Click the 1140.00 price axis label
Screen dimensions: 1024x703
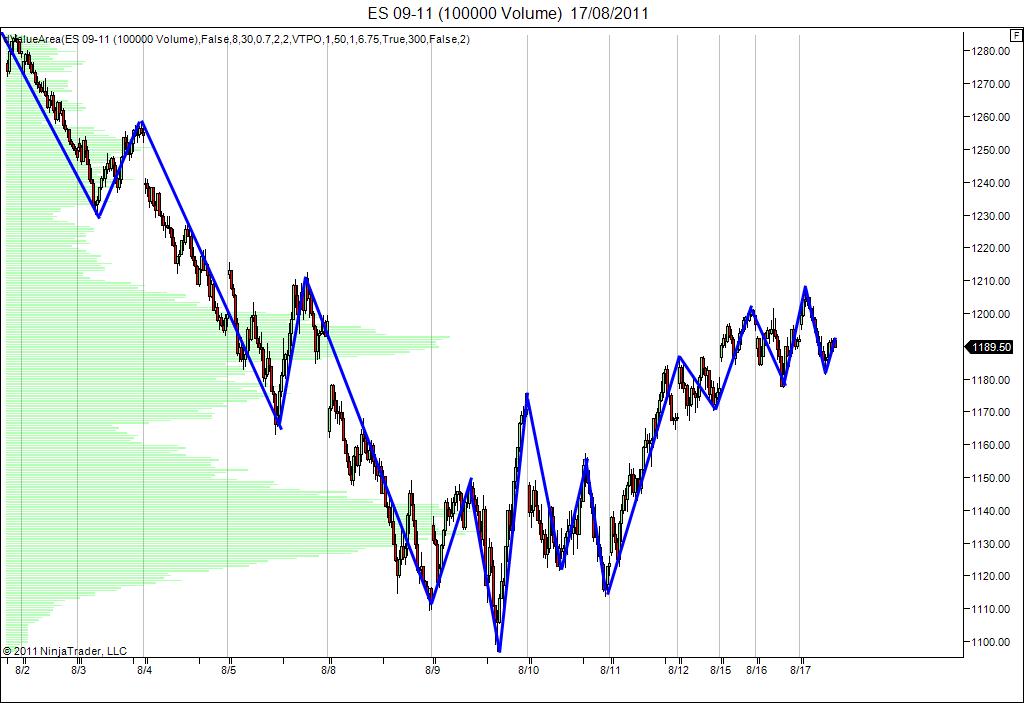(992, 511)
